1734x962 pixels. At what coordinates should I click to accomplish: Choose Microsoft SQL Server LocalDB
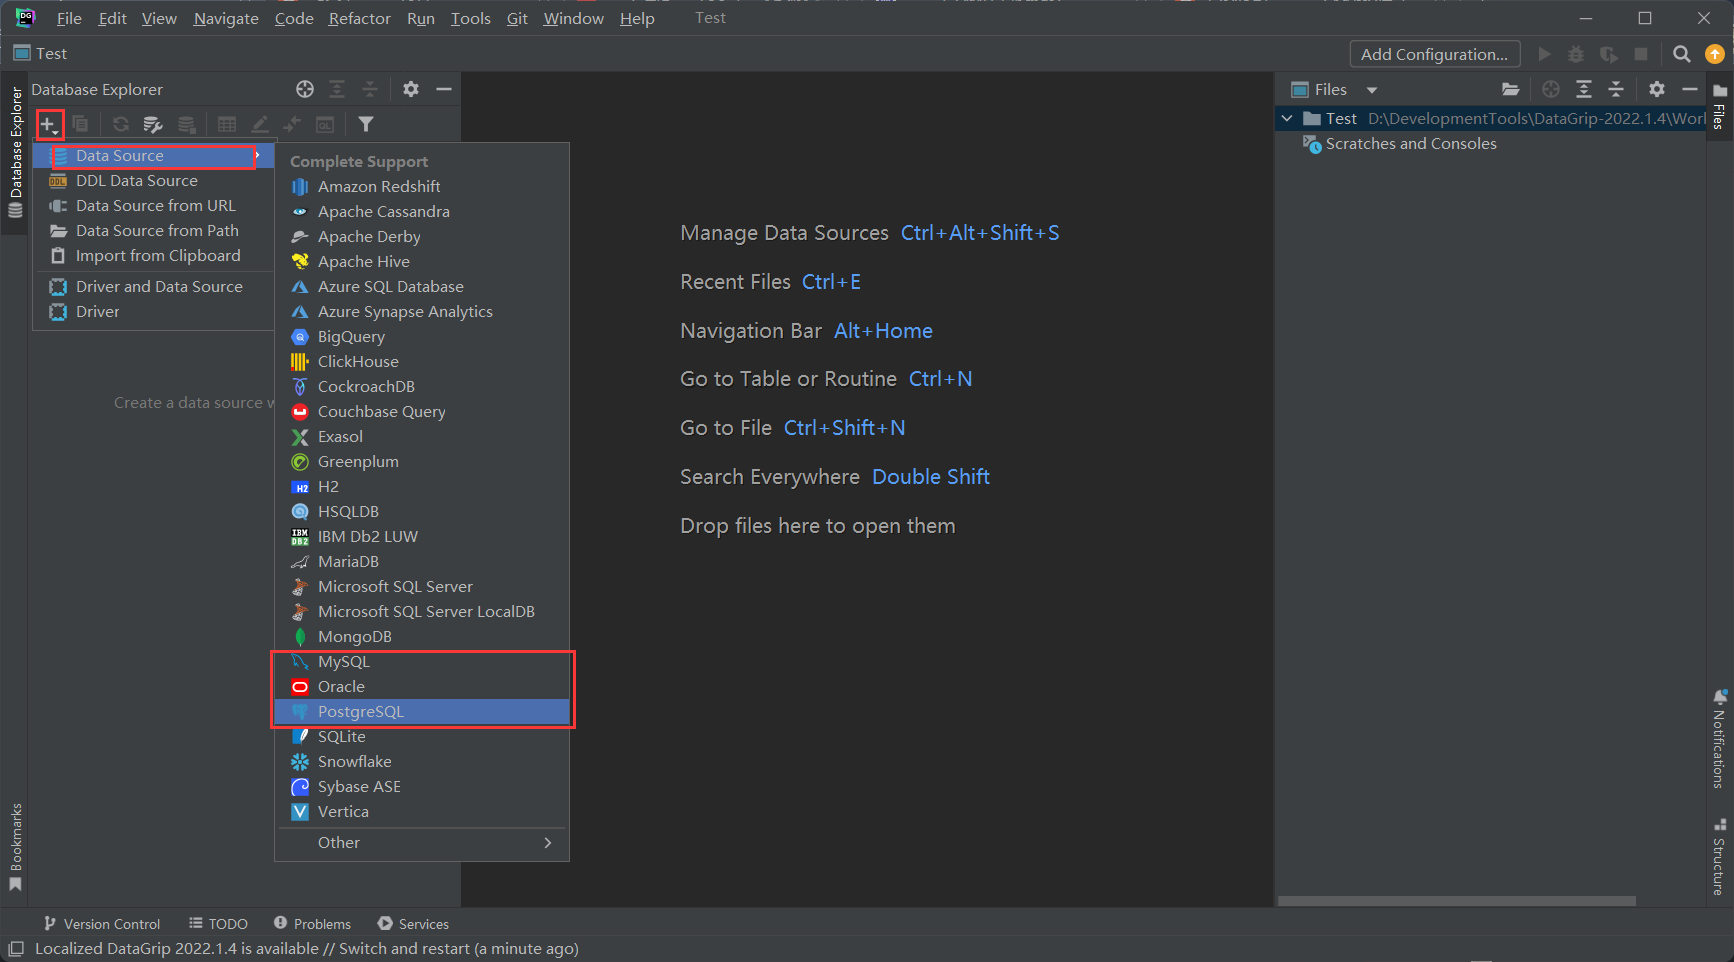422,612
